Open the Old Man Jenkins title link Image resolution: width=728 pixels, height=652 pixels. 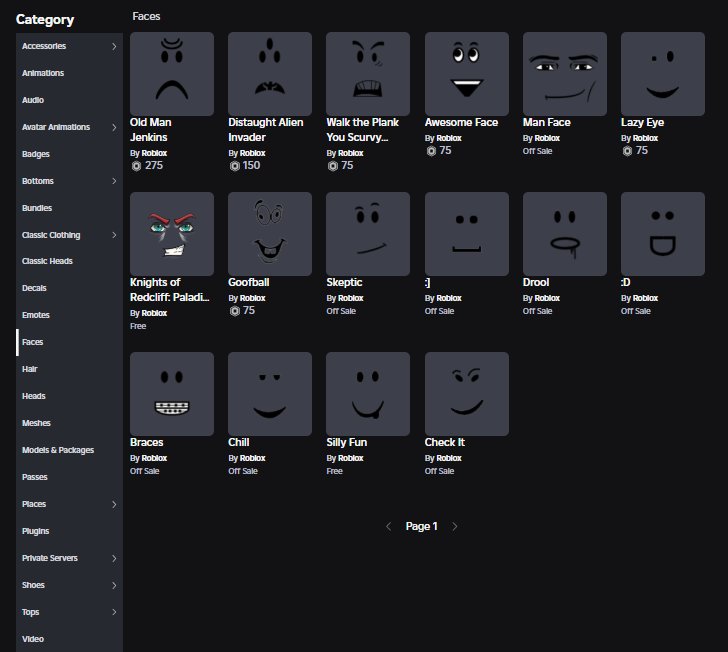coord(151,130)
